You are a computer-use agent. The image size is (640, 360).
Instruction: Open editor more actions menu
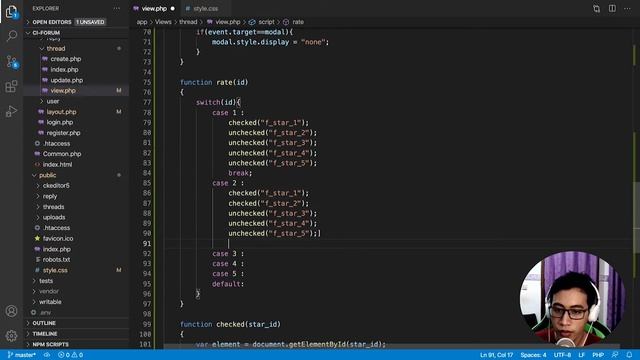pos(627,9)
